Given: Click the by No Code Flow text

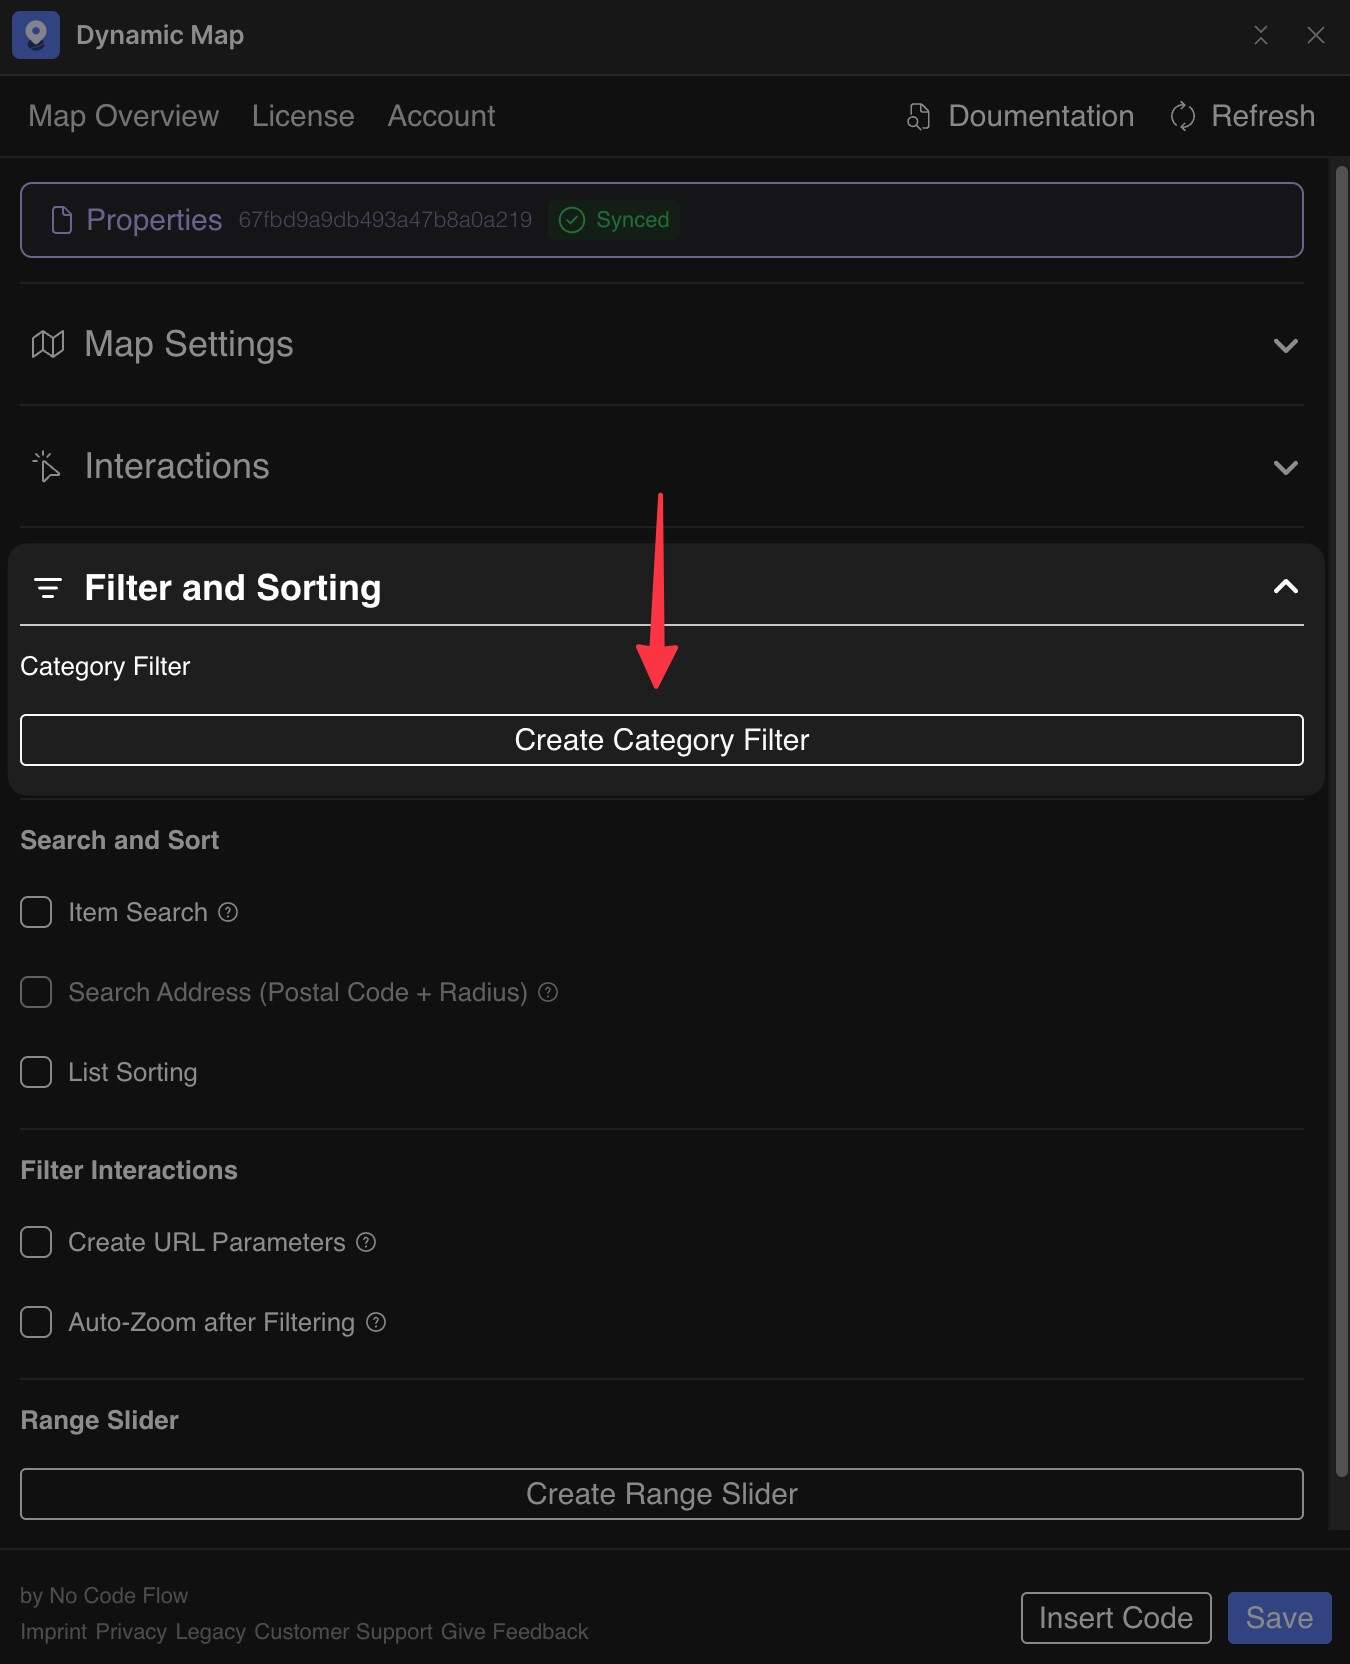Looking at the screenshot, I should coord(104,1596).
